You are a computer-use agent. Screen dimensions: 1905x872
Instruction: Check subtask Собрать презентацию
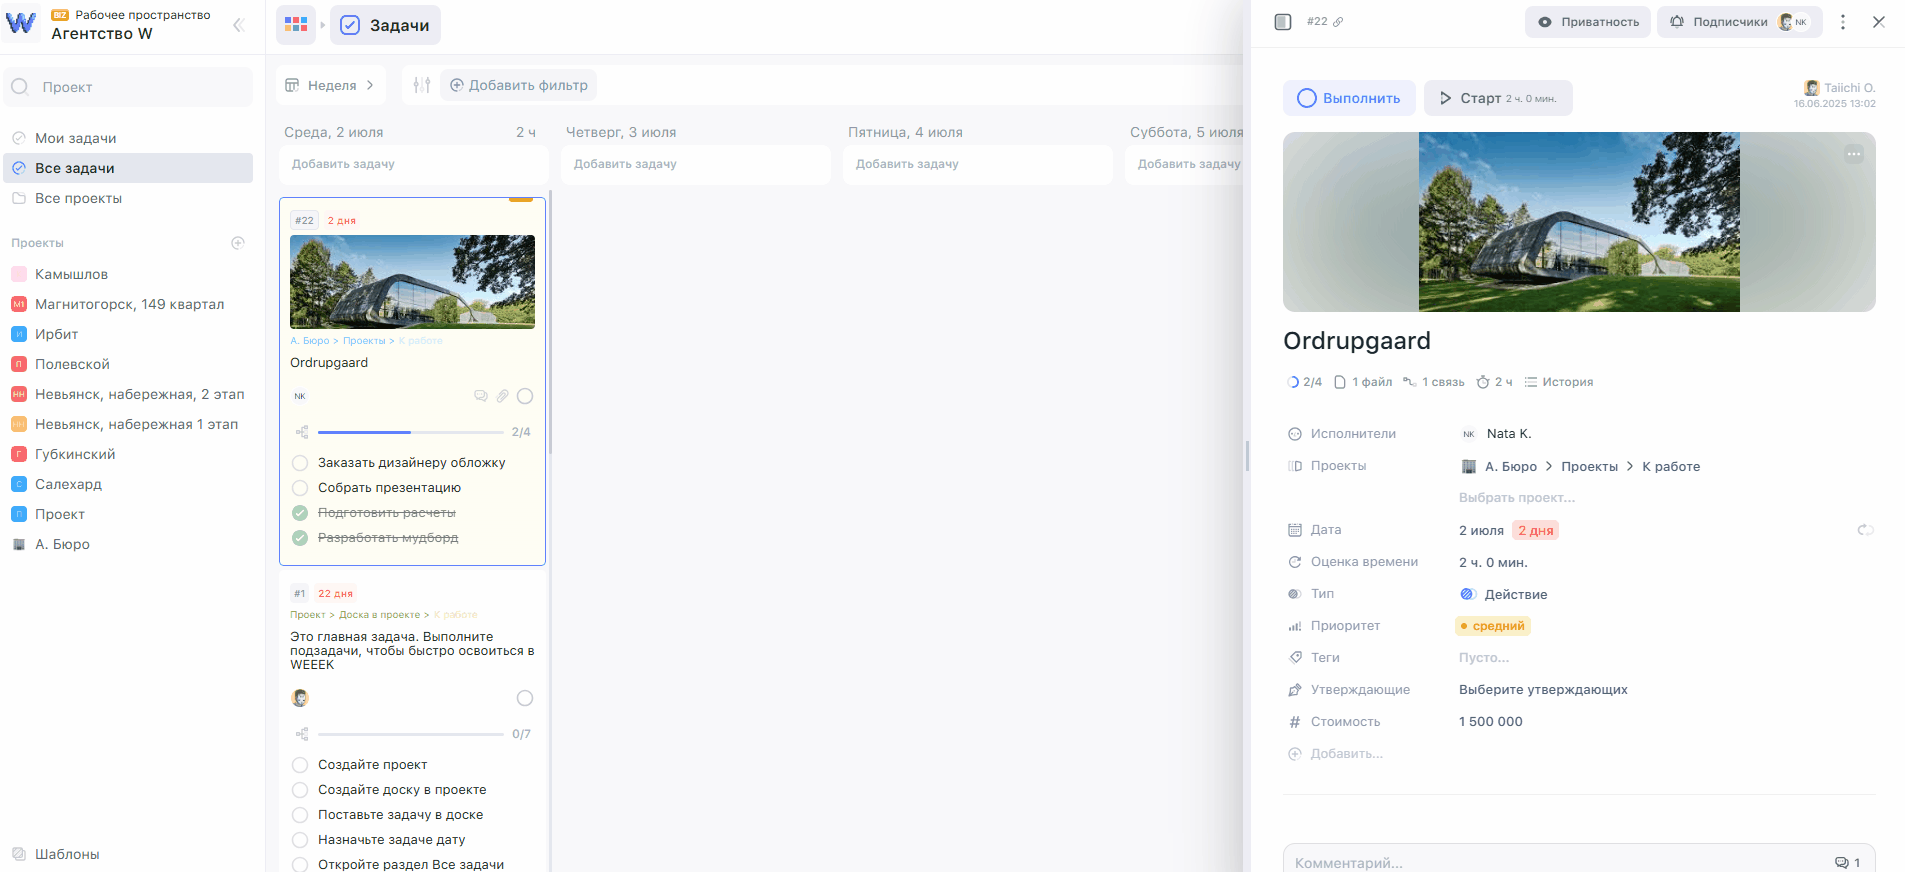(x=300, y=488)
